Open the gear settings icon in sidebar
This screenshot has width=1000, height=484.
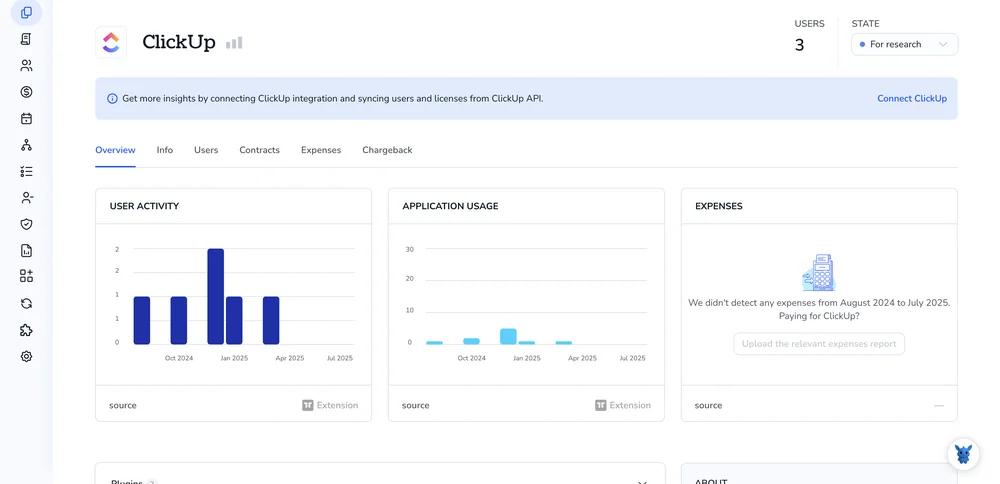pos(26,356)
